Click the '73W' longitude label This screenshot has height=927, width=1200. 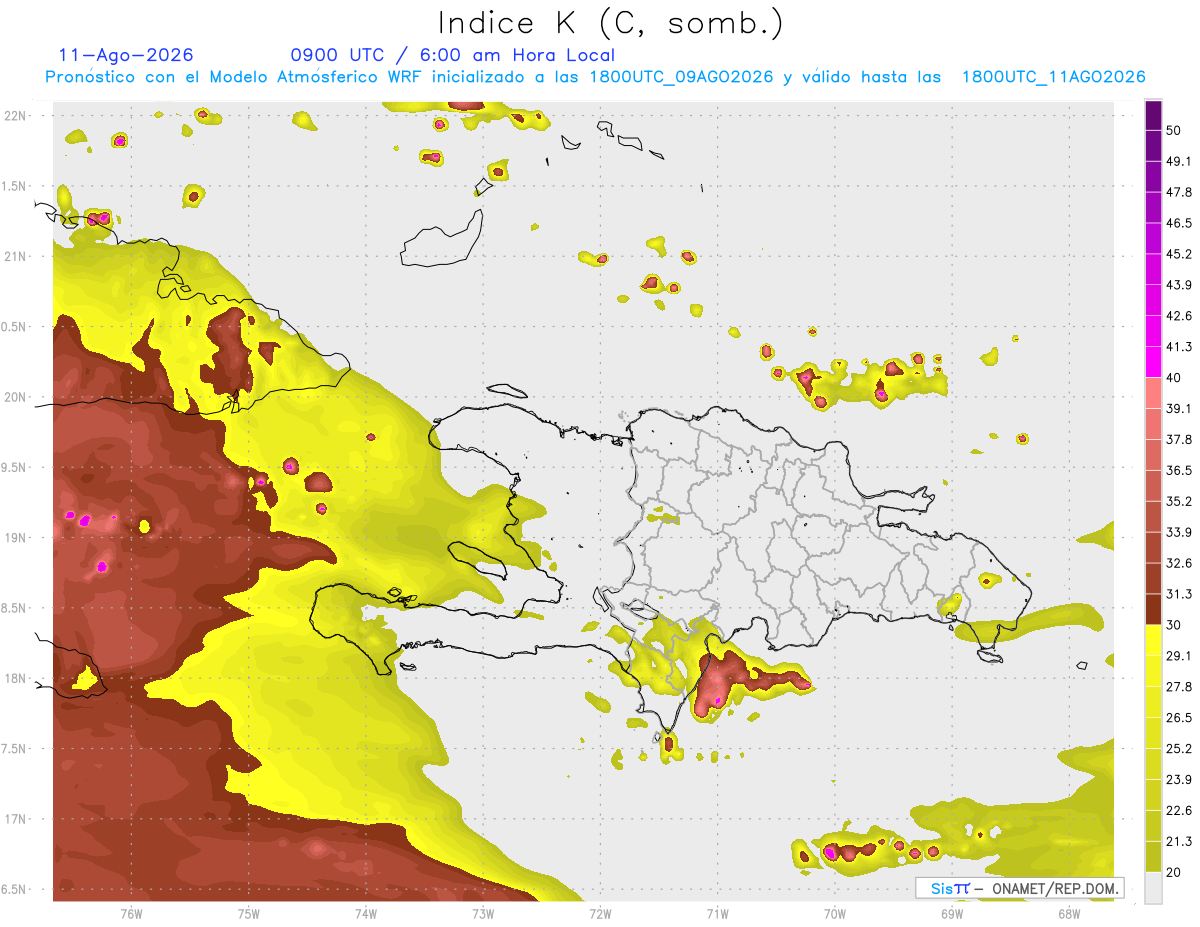(x=483, y=913)
